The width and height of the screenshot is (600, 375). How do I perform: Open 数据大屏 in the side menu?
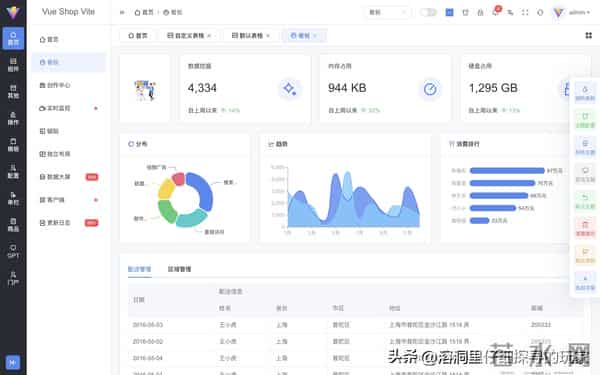68,177
